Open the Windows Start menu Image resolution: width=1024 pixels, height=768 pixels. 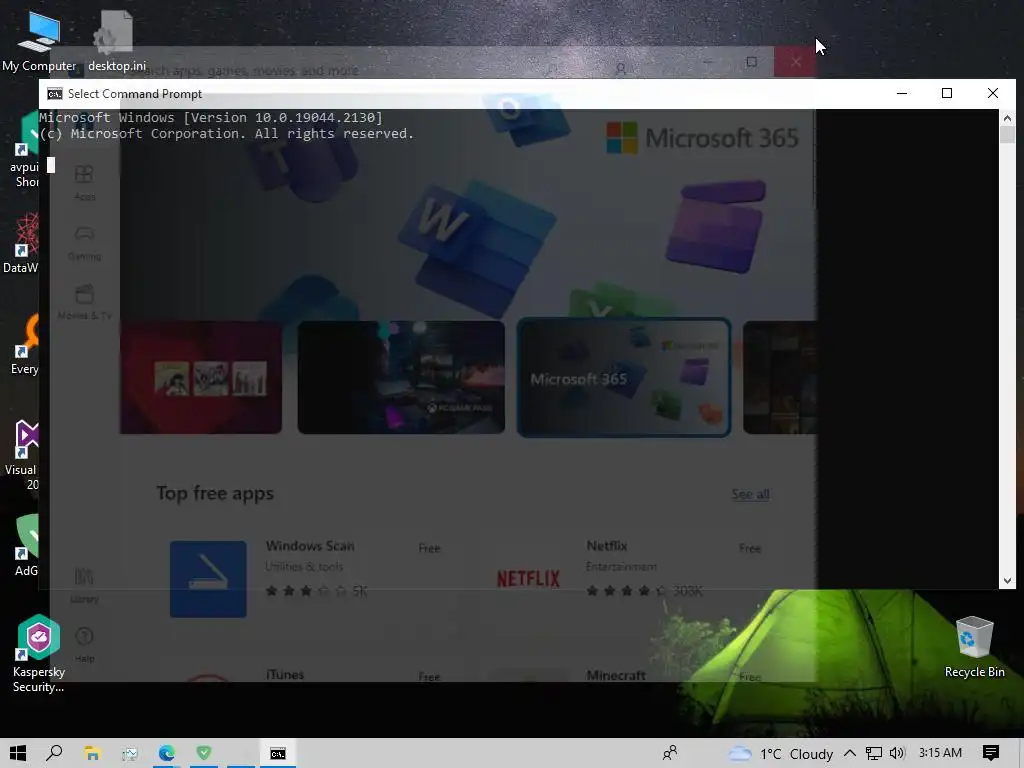pos(18,753)
